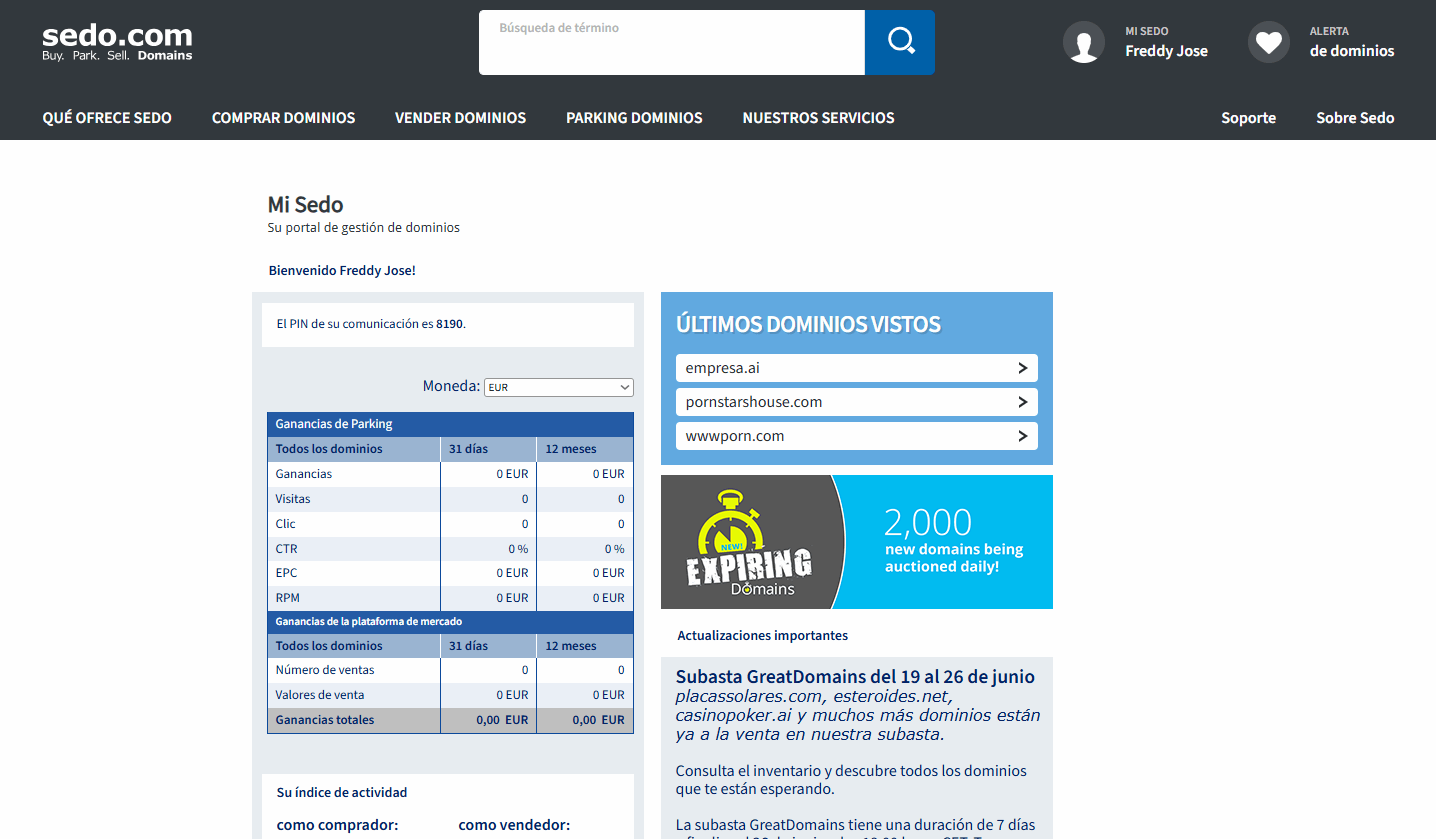Screen dimensions: 1436x839
Task: Click the EPC row label
Action: (286, 573)
